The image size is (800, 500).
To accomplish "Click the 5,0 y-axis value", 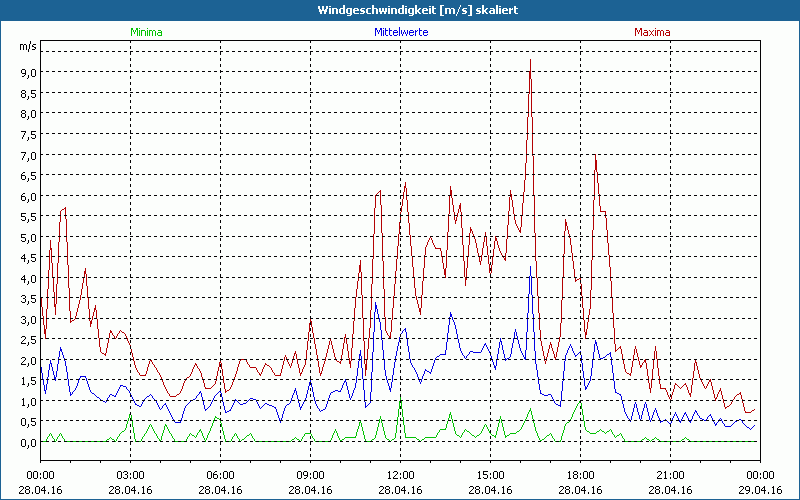I will [28, 237].
